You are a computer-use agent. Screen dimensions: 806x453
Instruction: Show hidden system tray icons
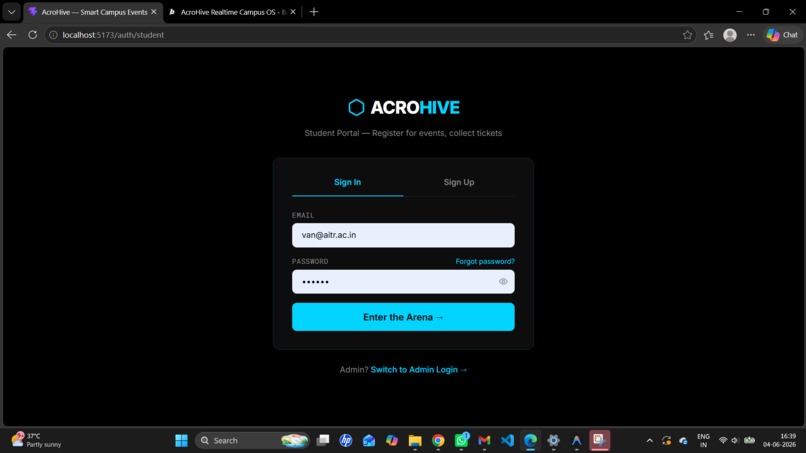(x=650, y=441)
